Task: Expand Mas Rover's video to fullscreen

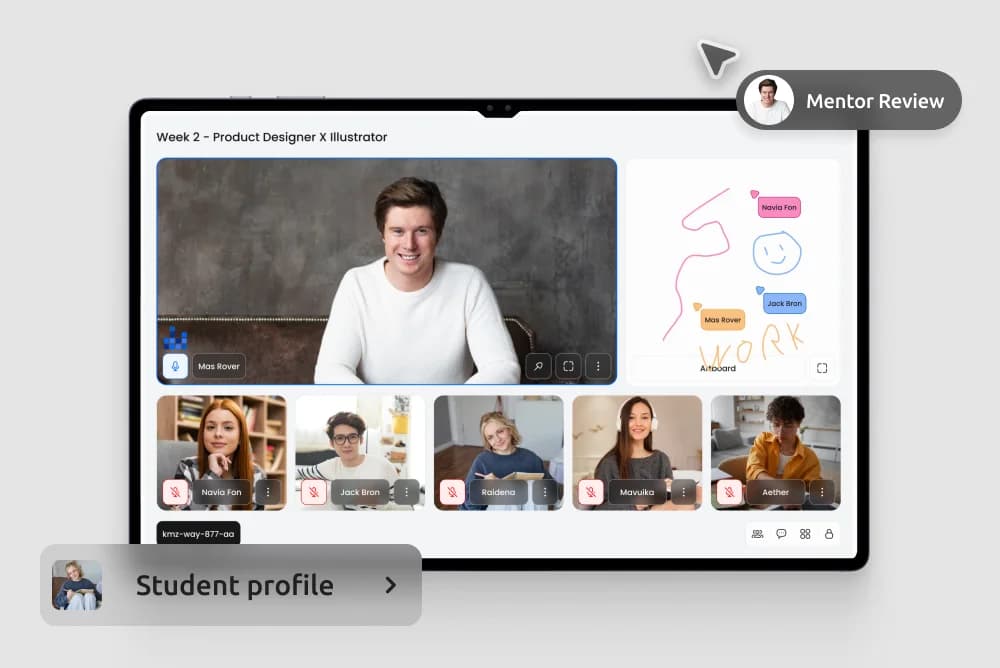Action: coord(568,366)
